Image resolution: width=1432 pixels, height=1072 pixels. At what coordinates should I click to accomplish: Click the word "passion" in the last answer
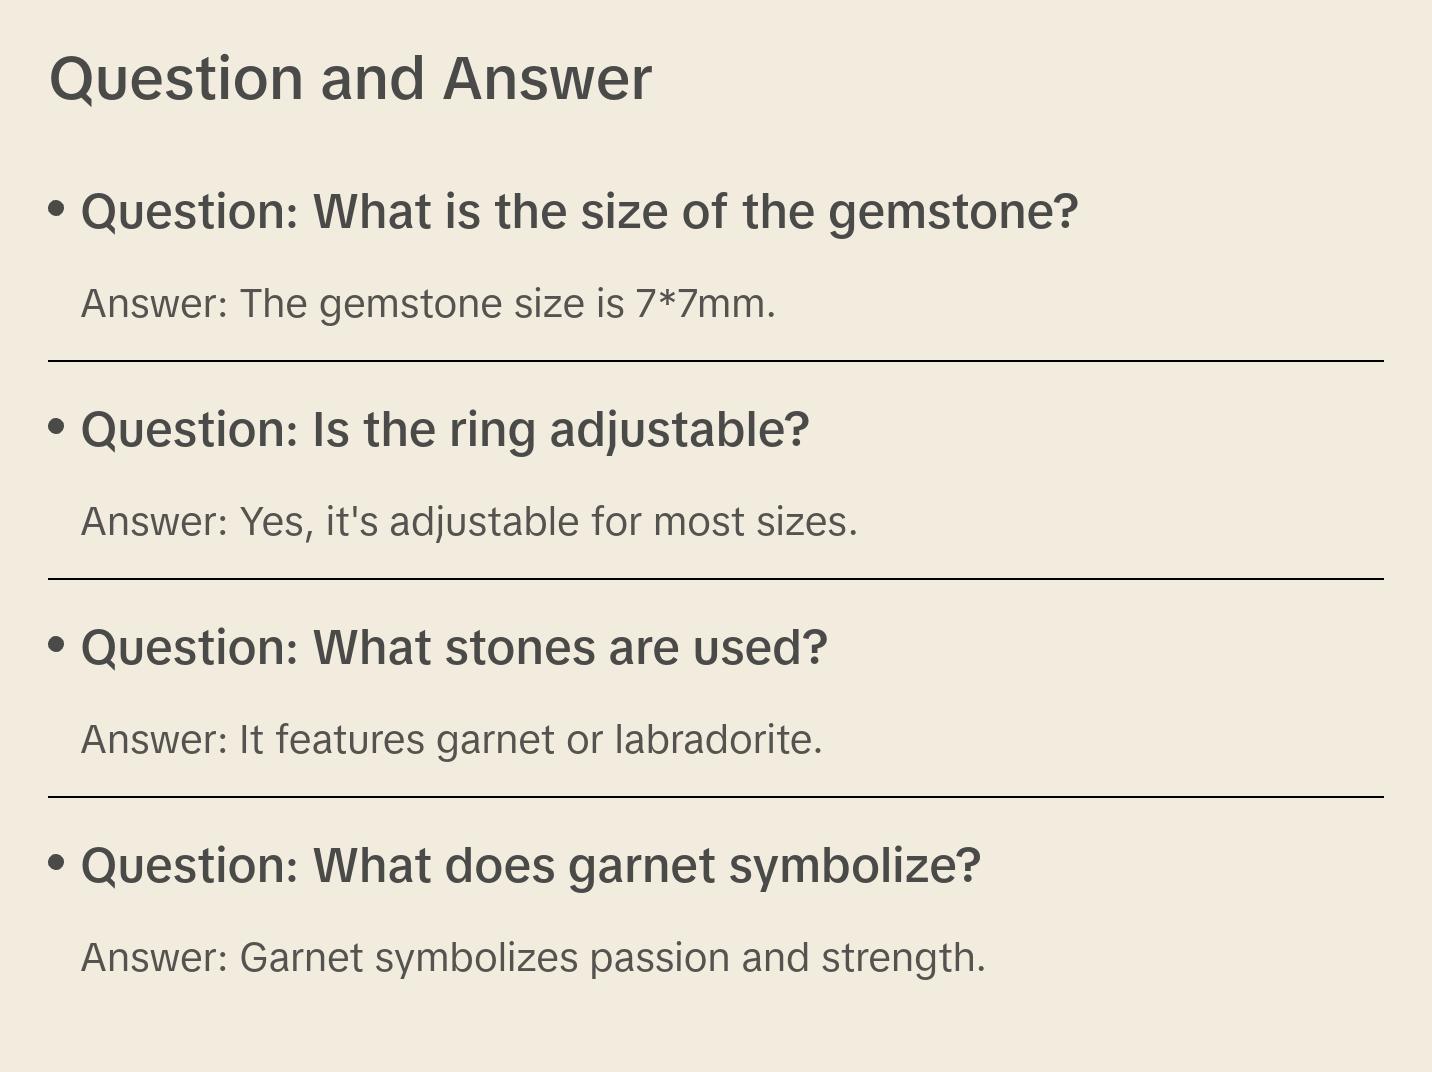[659, 958]
